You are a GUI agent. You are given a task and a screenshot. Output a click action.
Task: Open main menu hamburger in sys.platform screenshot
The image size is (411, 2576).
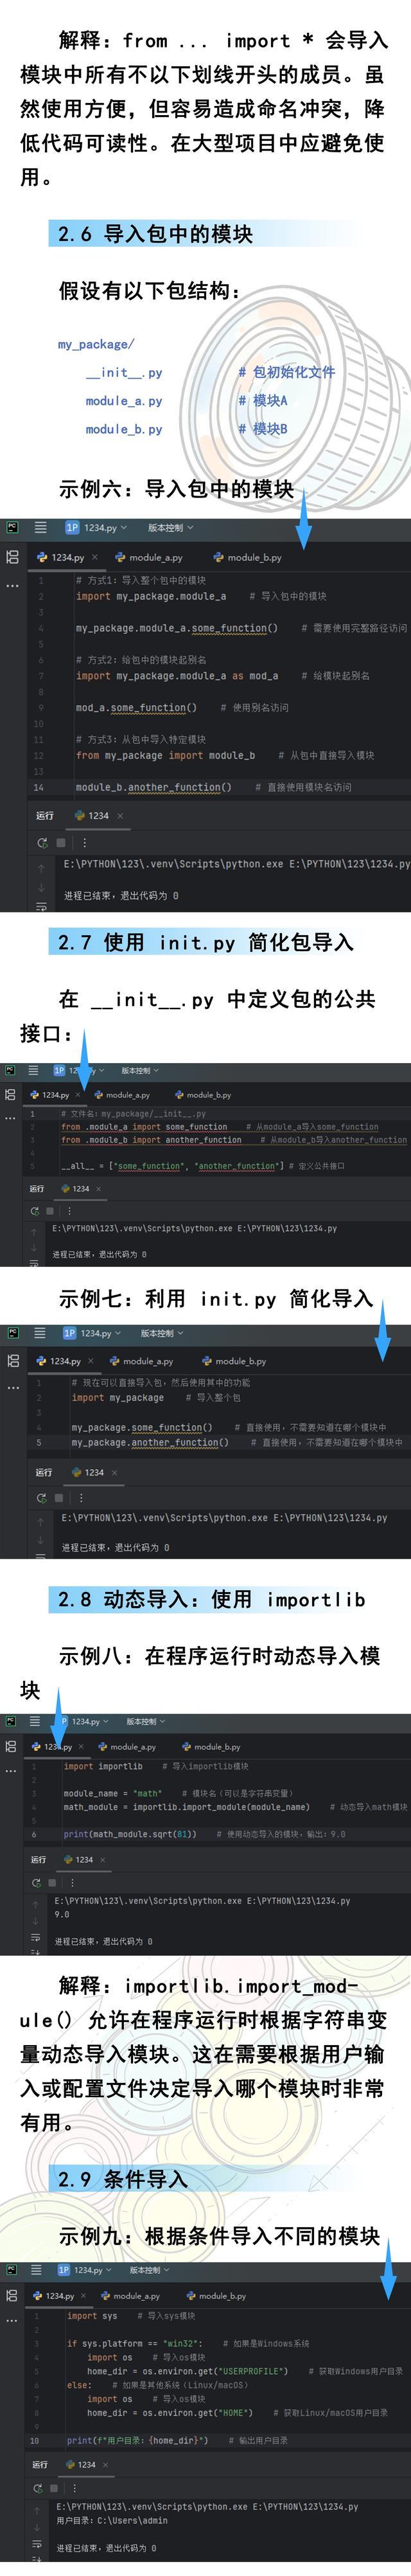click(36, 2270)
